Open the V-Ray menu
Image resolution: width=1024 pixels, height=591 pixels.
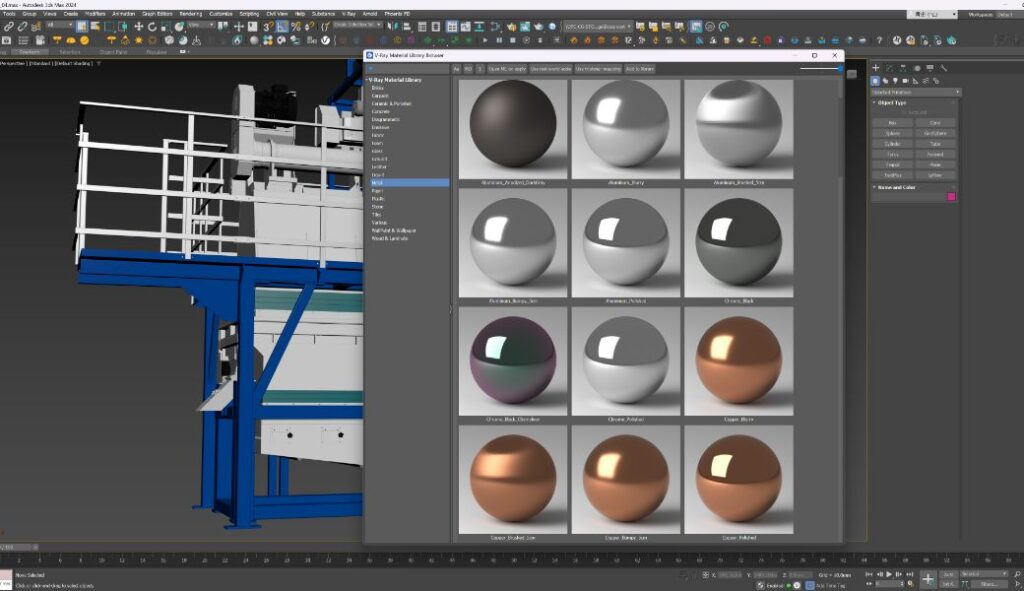pos(349,14)
